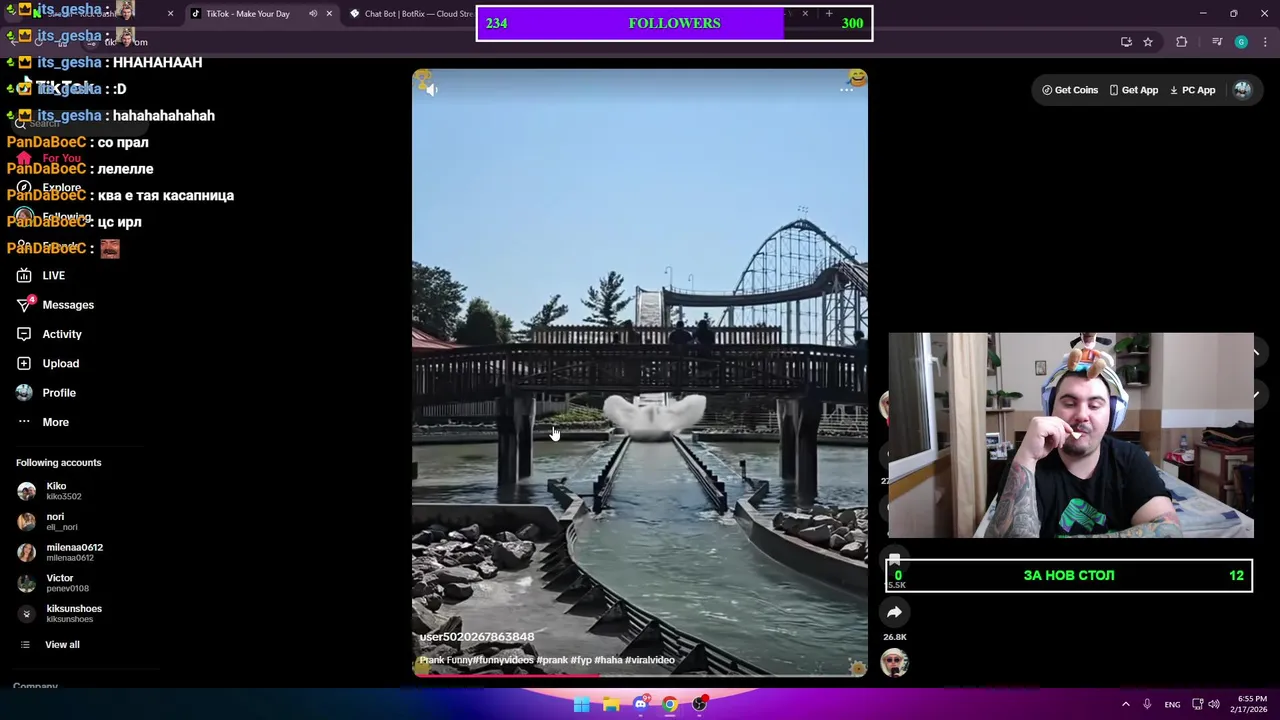The width and height of the screenshot is (1280, 720).
Task: Open a new browser tab with the plus button
Action: click(x=829, y=14)
